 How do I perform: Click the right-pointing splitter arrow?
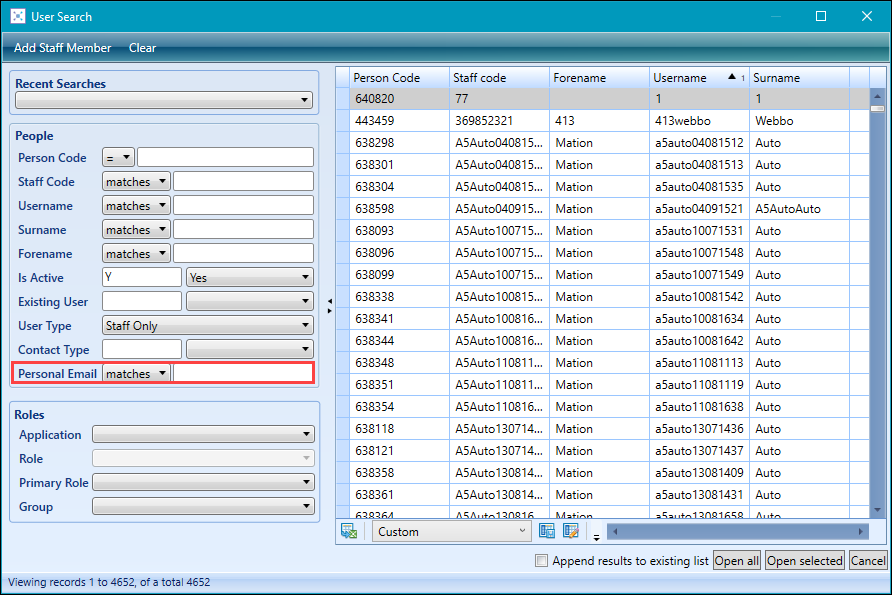coord(330,311)
